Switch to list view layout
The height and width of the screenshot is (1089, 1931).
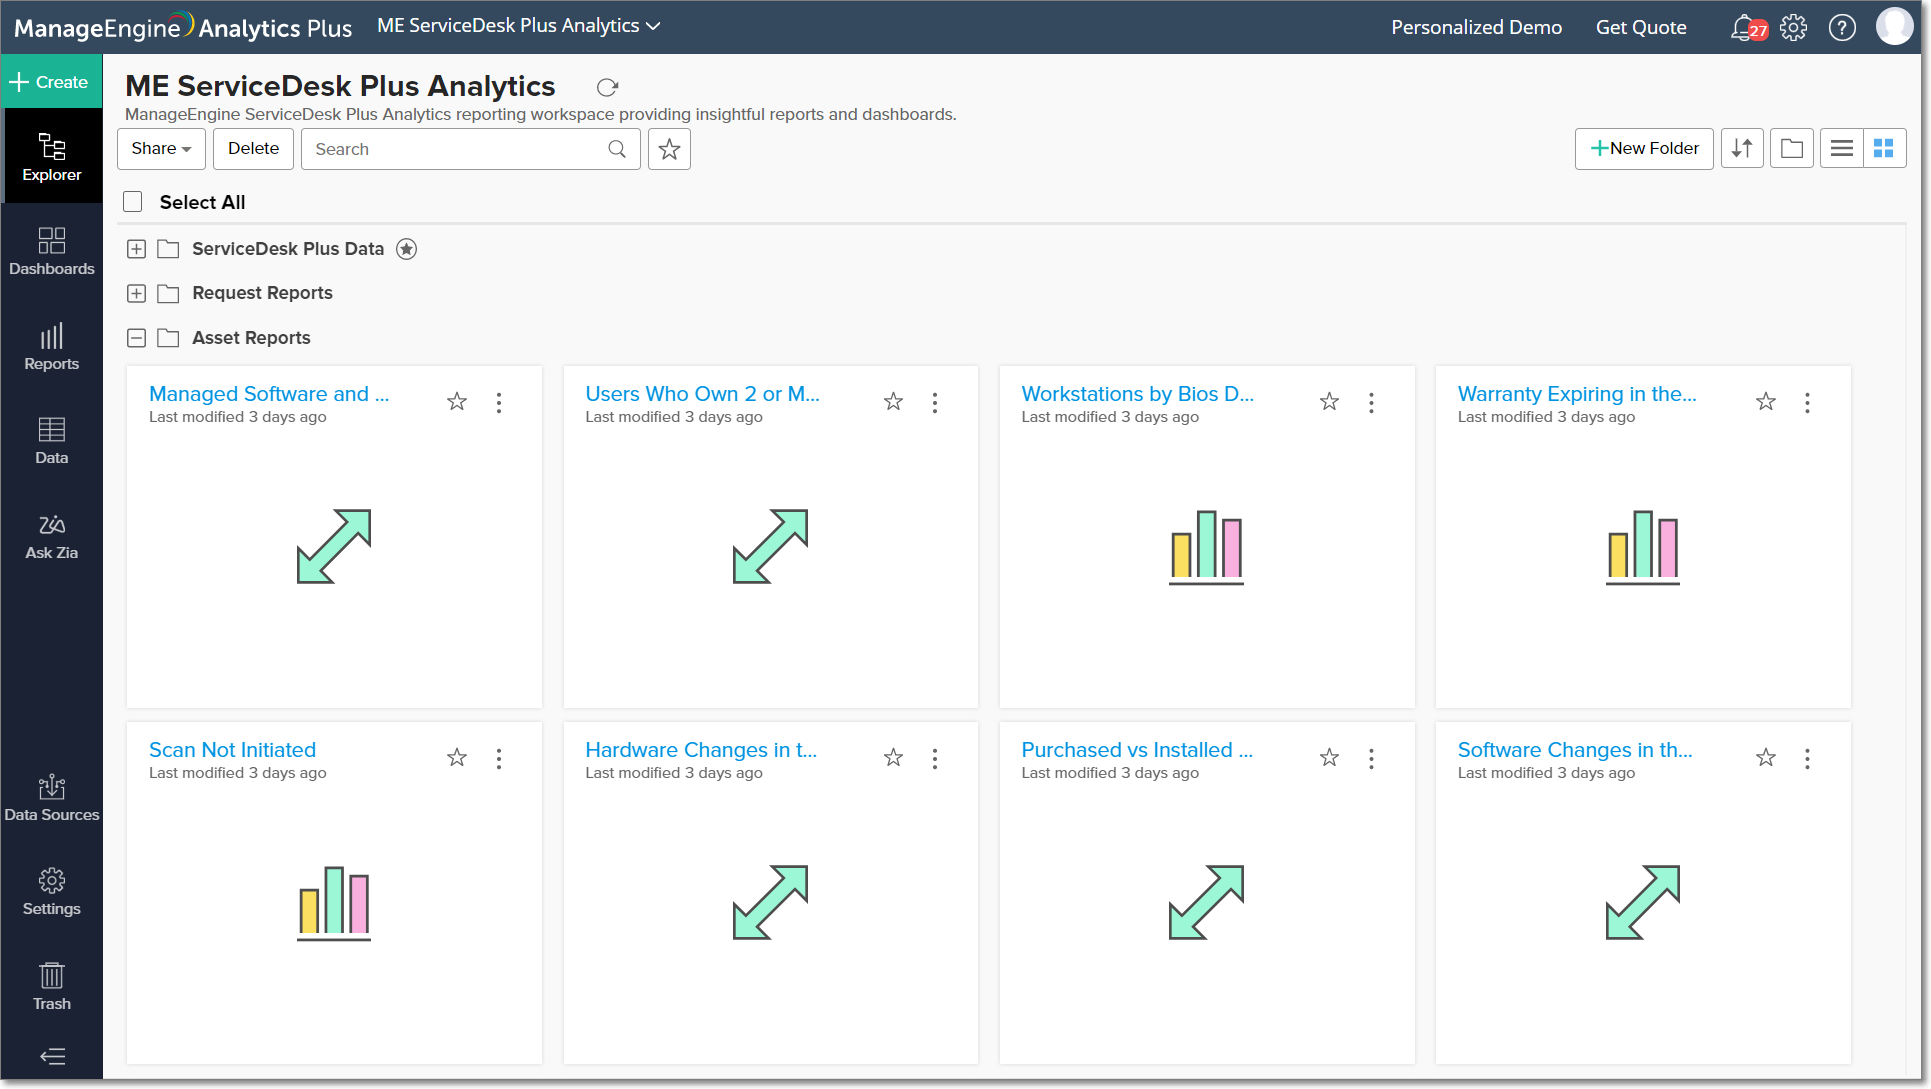1841,149
